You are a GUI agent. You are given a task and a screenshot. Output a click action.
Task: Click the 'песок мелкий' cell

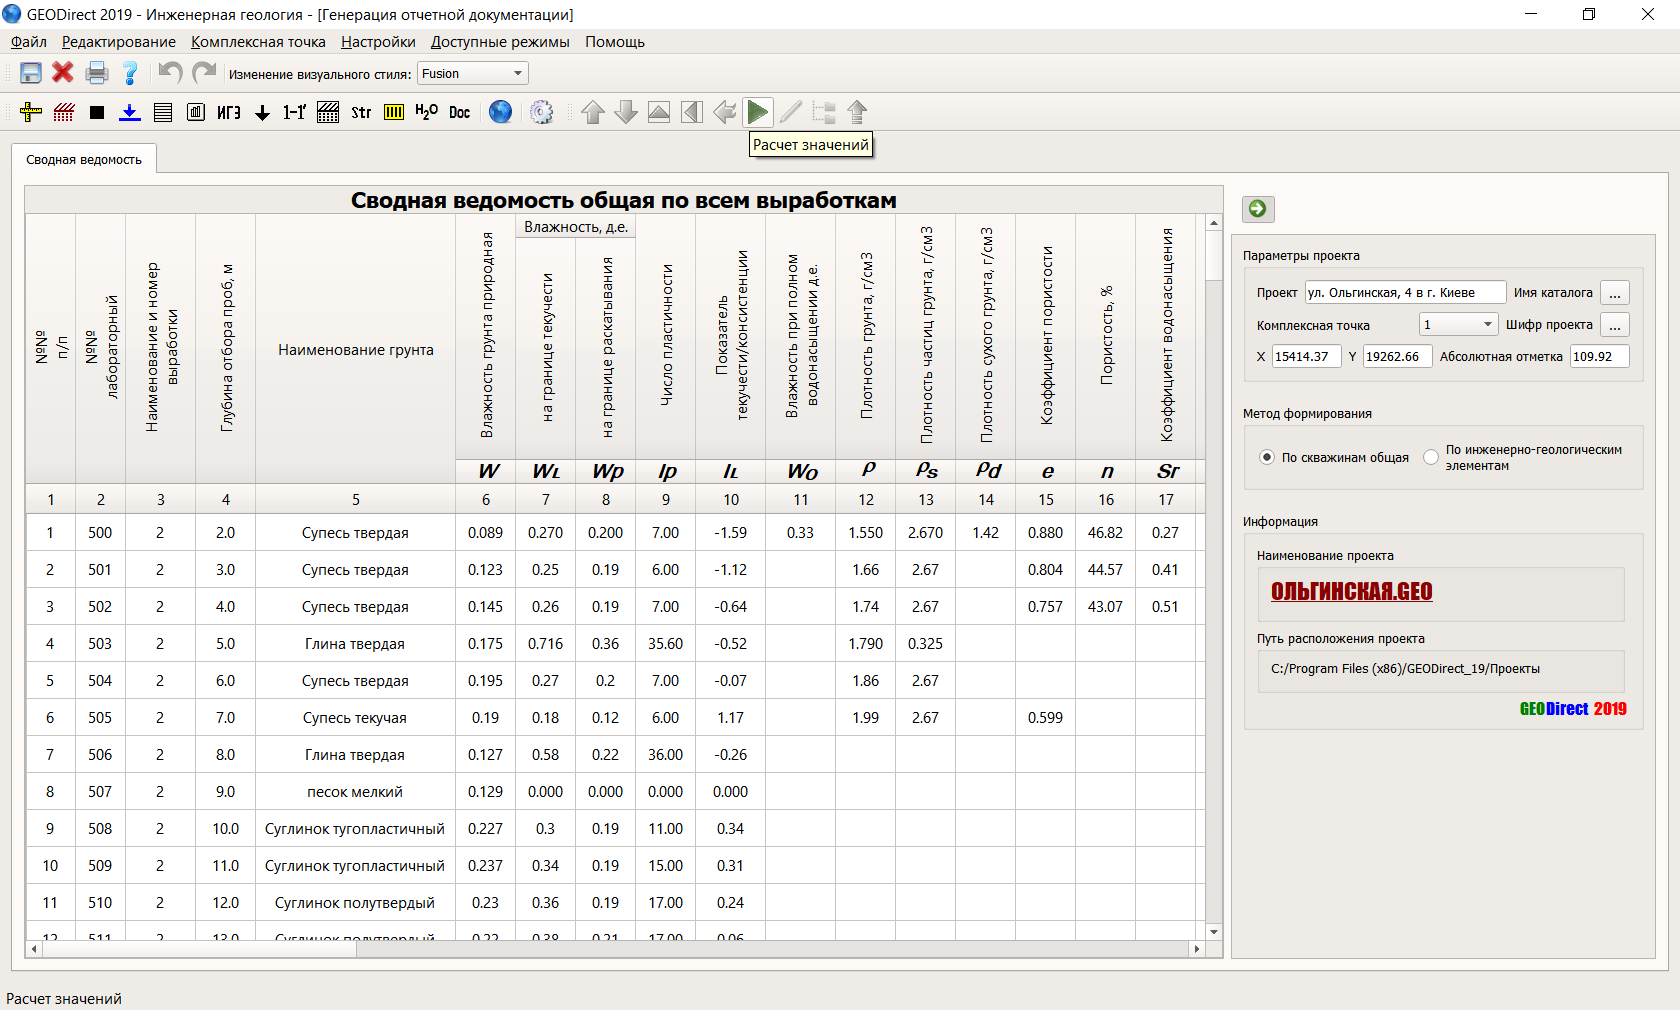point(355,792)
